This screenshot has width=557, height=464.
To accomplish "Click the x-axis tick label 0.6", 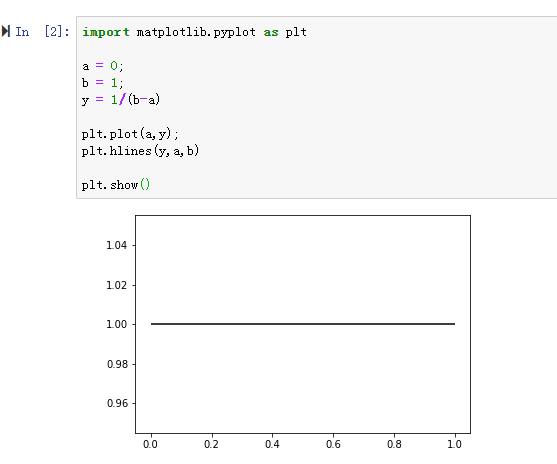I will coord(333,444).
